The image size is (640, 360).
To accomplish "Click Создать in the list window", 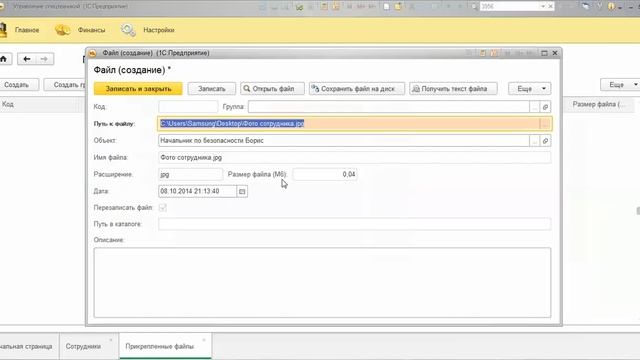I will pyautogui.click(x=17, y=85).
